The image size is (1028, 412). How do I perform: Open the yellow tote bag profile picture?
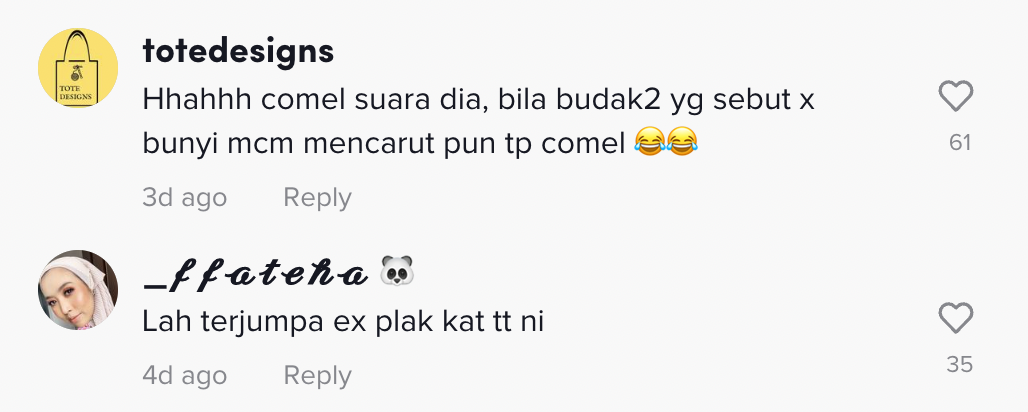(78, 68)
